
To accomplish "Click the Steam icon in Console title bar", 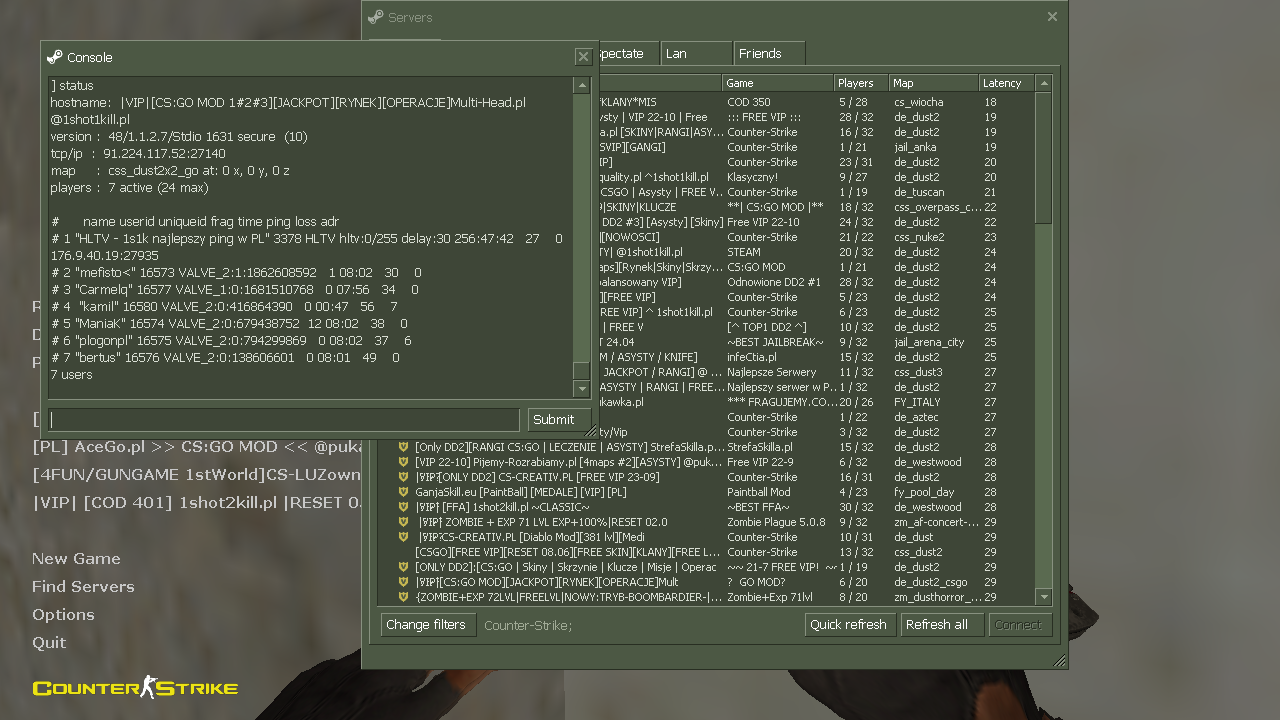I will pos(55,57).
